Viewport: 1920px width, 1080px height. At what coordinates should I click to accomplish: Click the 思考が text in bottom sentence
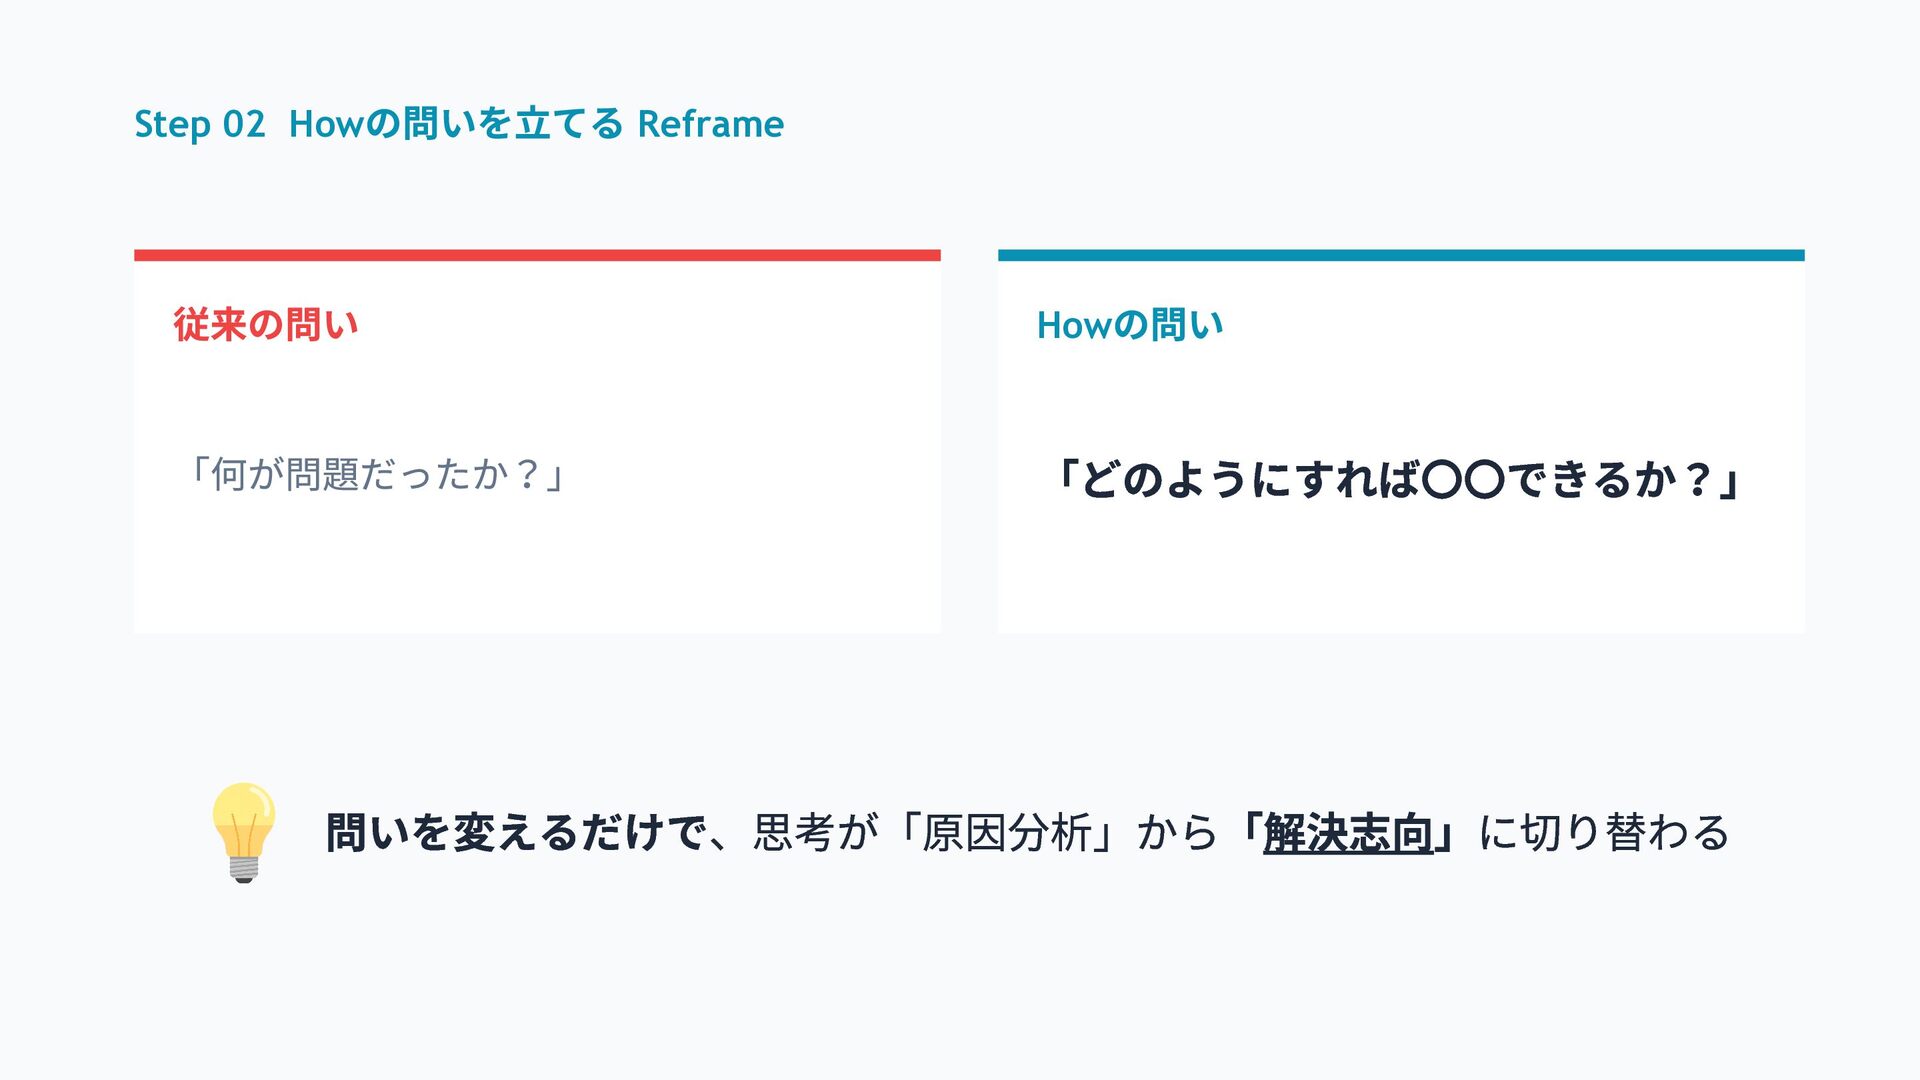click(x=815, y=833)
